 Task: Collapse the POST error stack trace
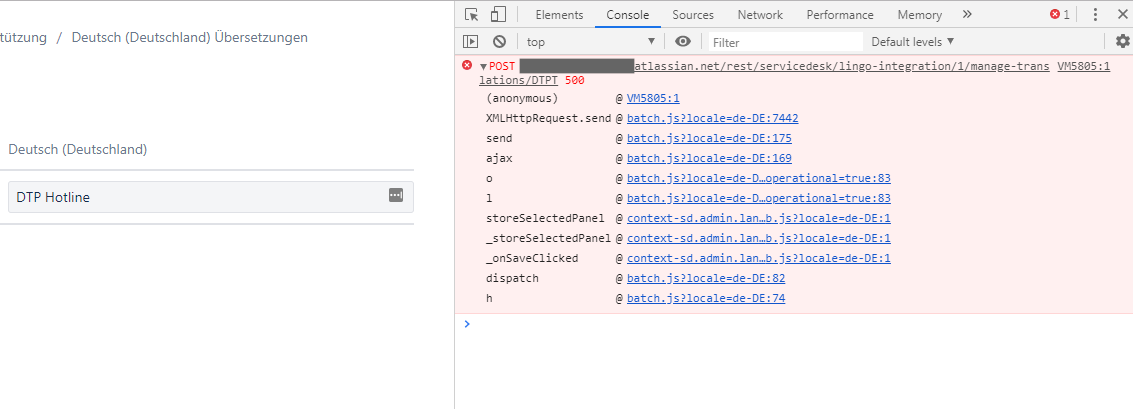point(483,66)
